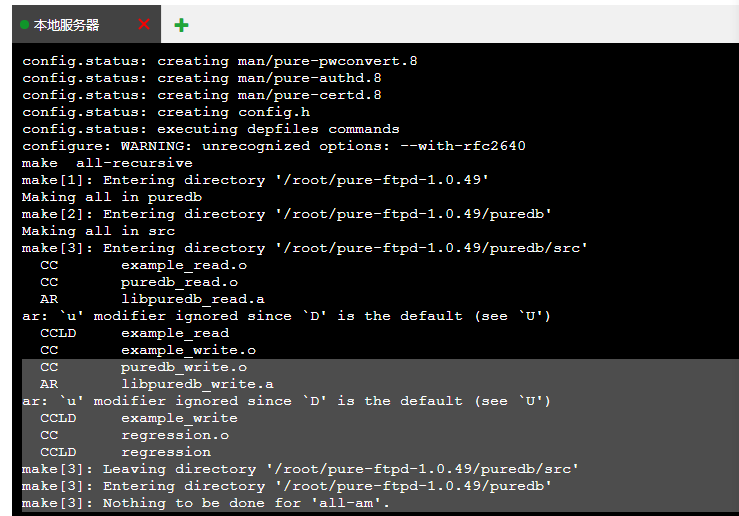
Task: Click the 'CC example_read.o' line
Action: point(143,265)
